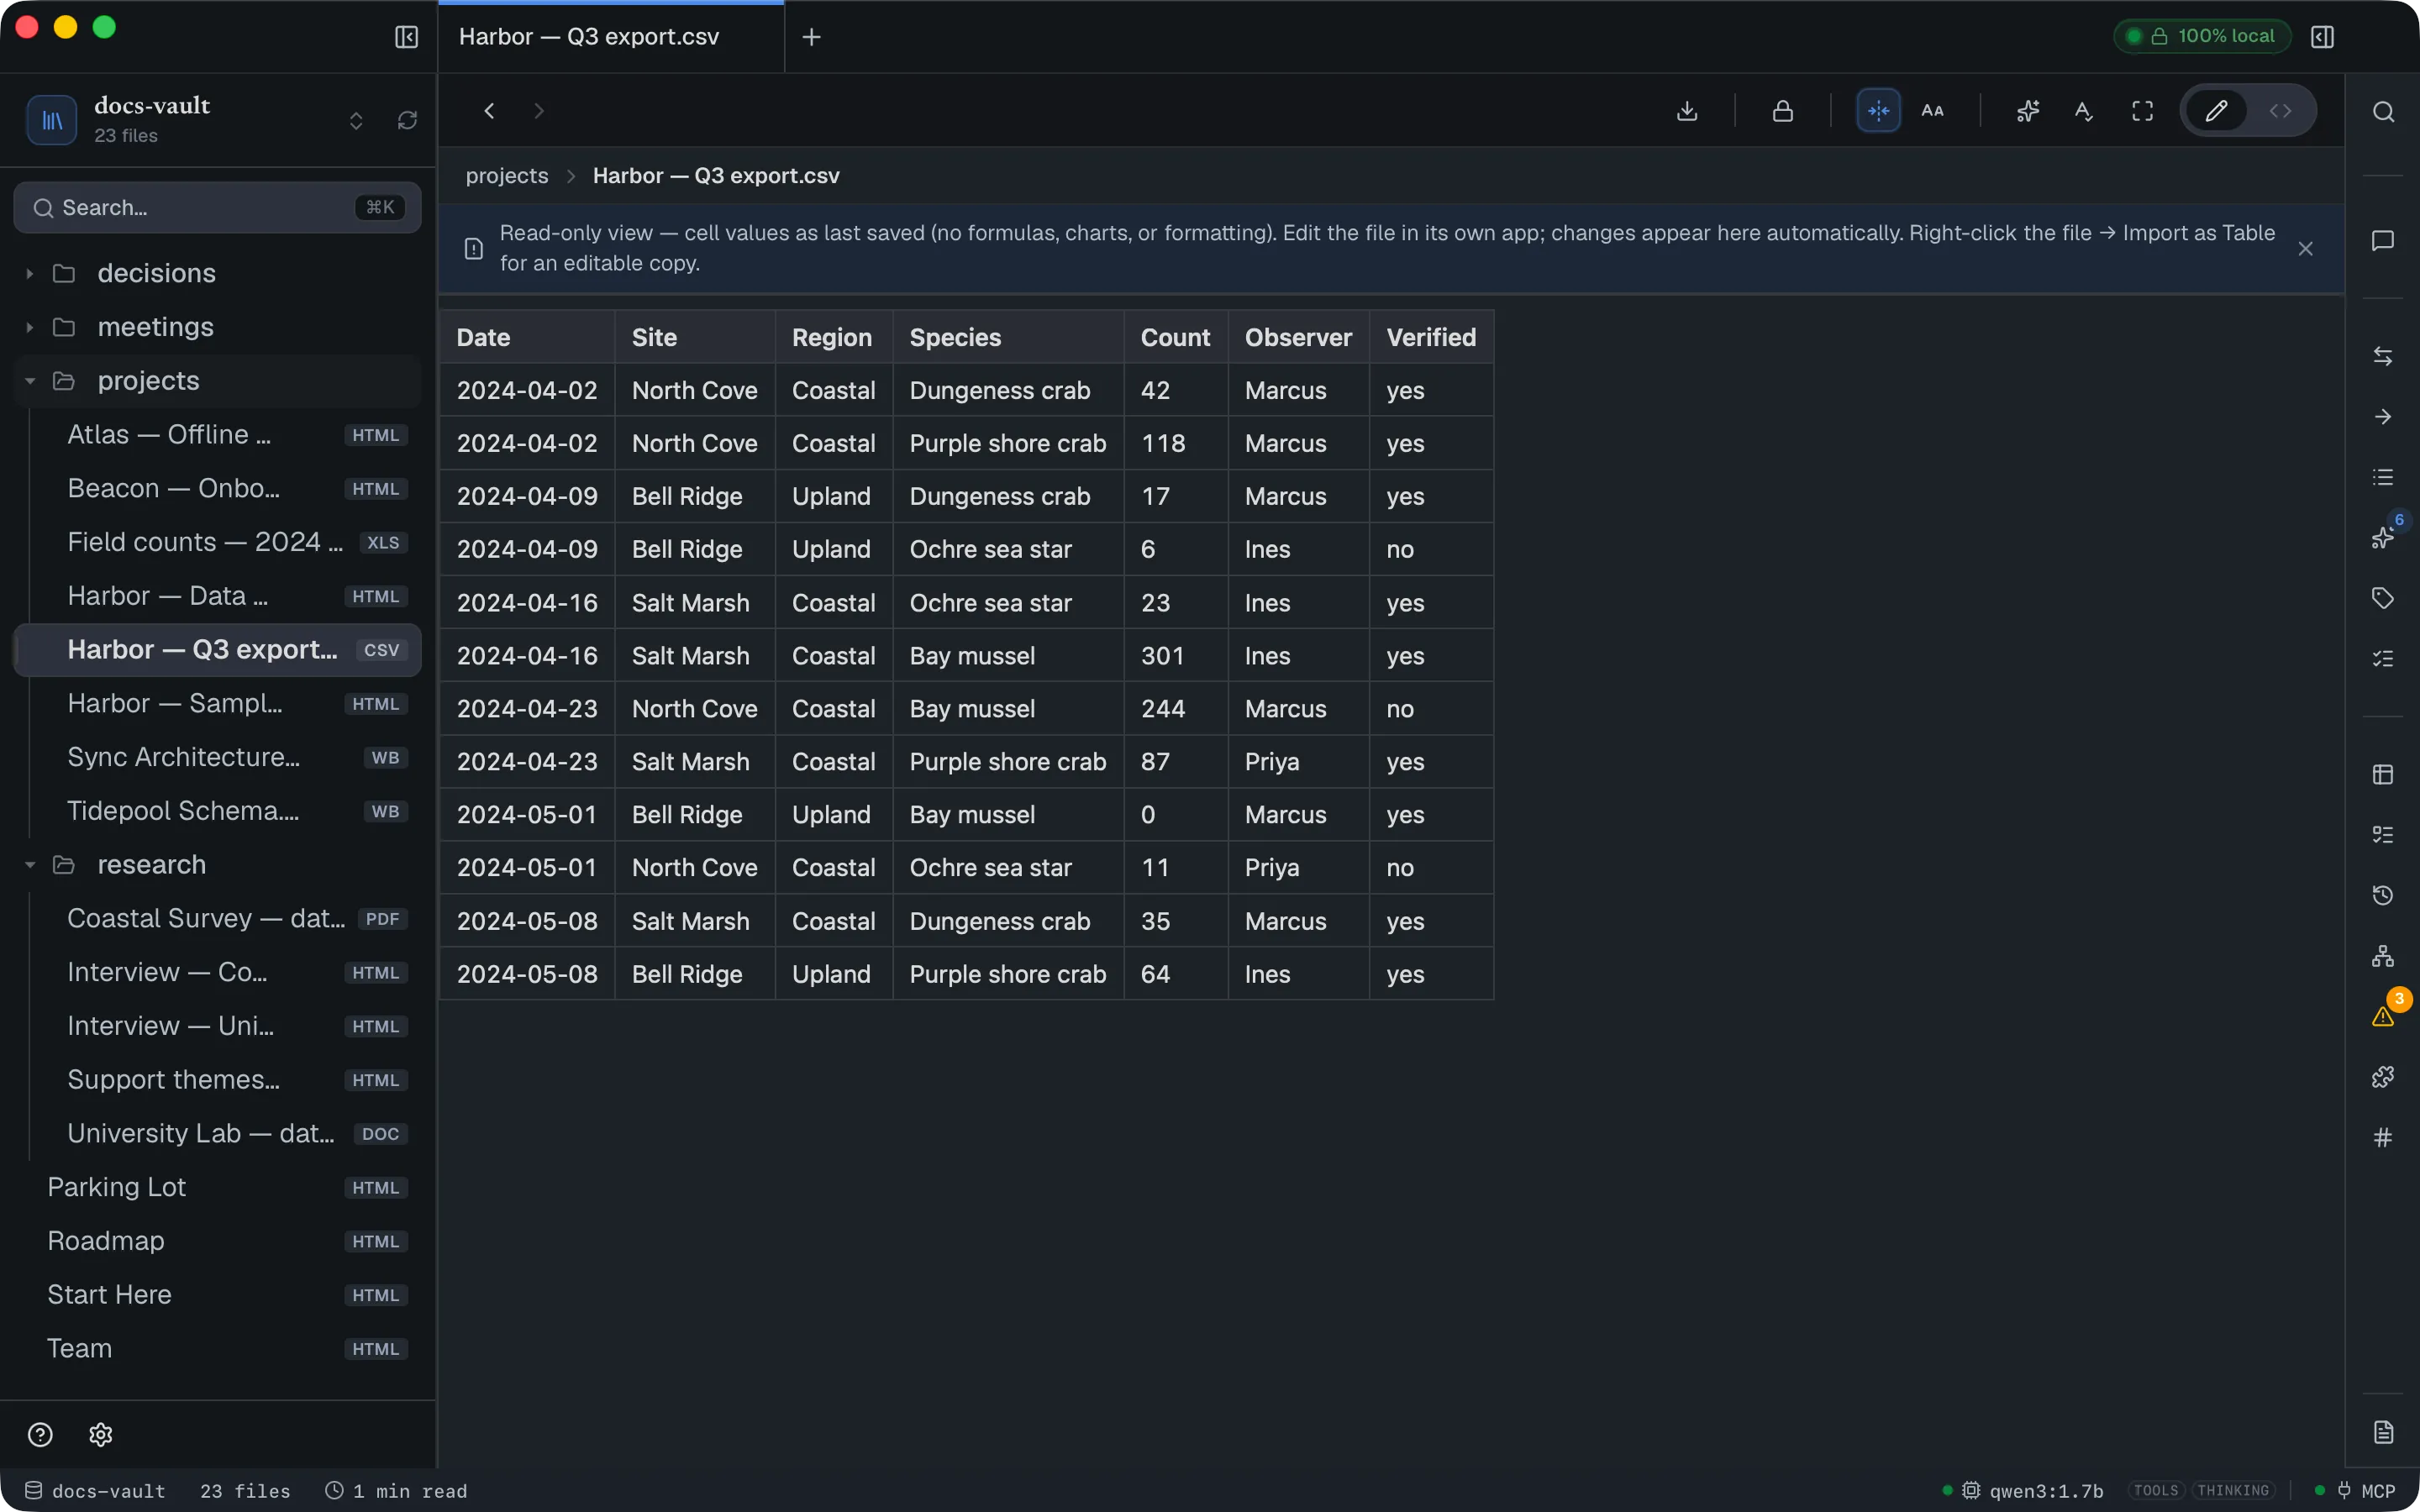2420x1512 pixels.
Task: Open the docs-vault switcher chevrons
Action: click(356, 121)
